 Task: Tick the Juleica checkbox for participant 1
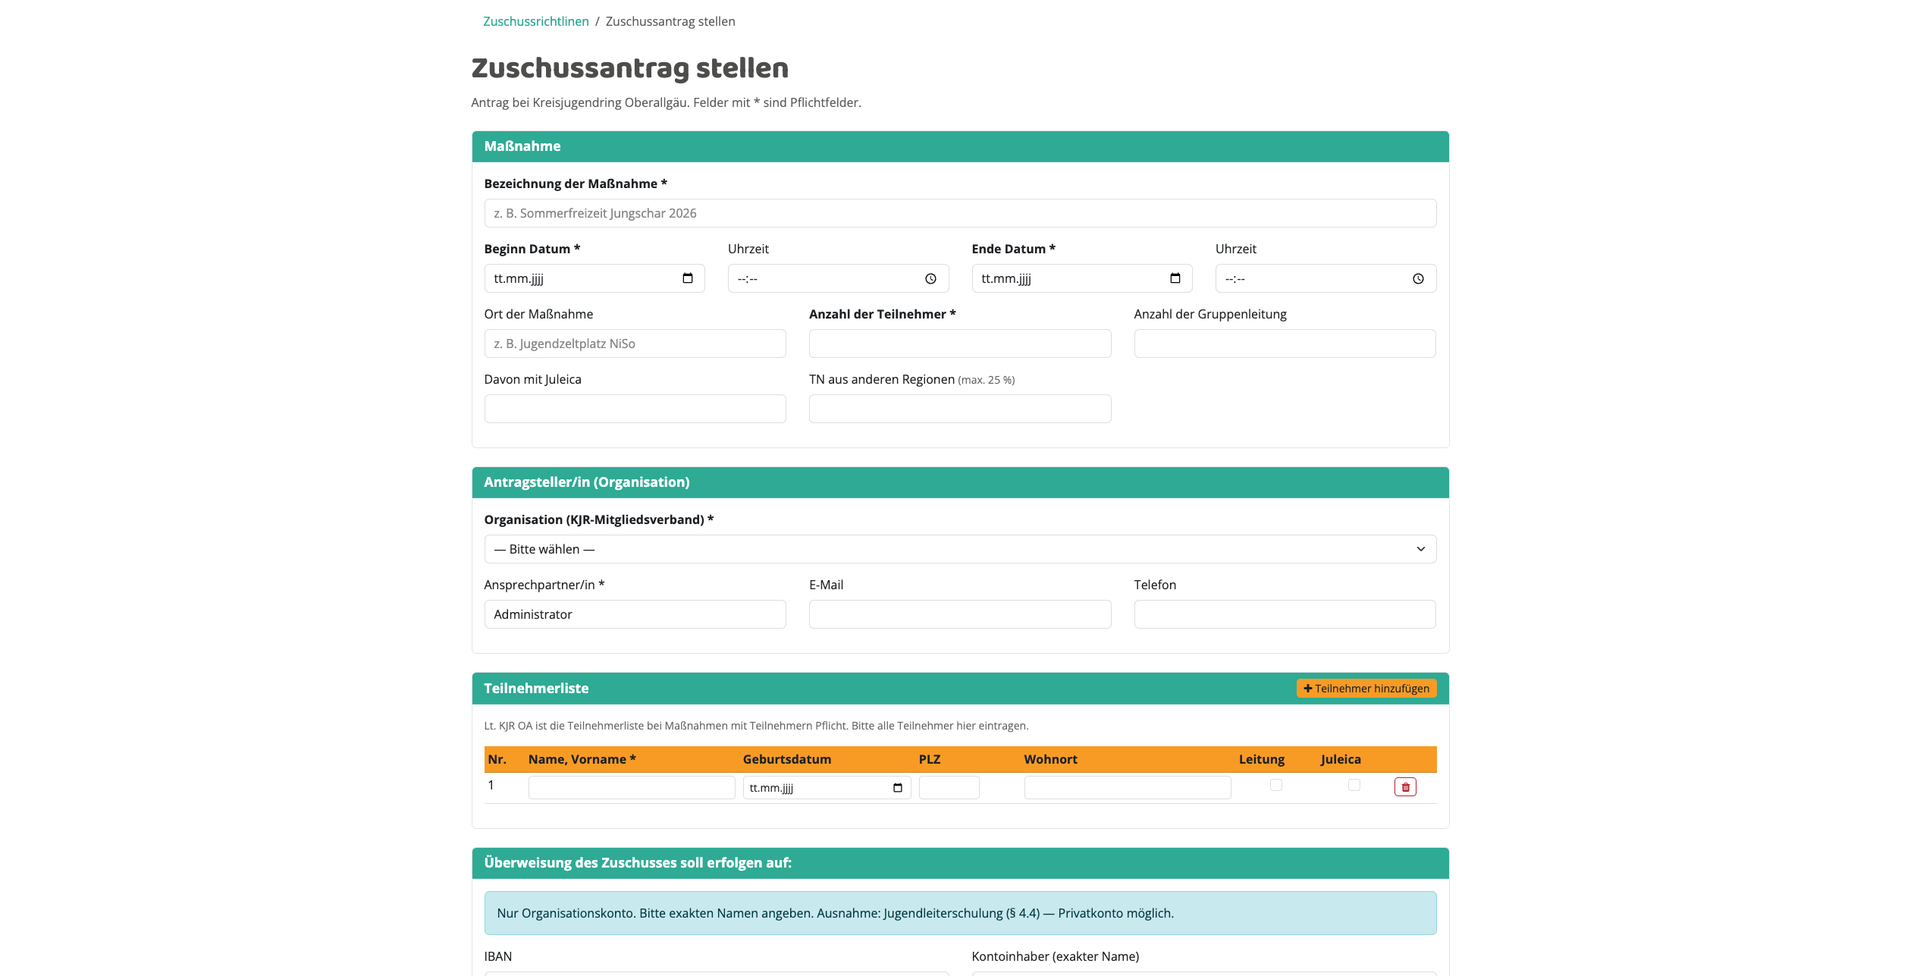pos(1354,785)
